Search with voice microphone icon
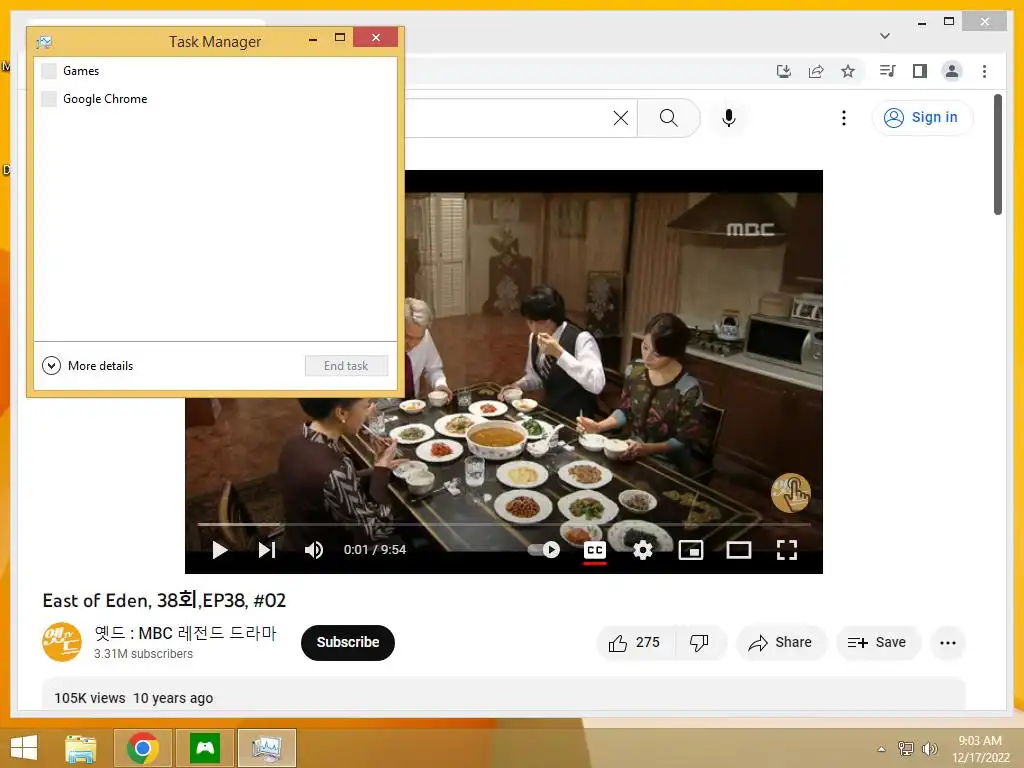The image size is (1024, 768). tap(729, 118)
